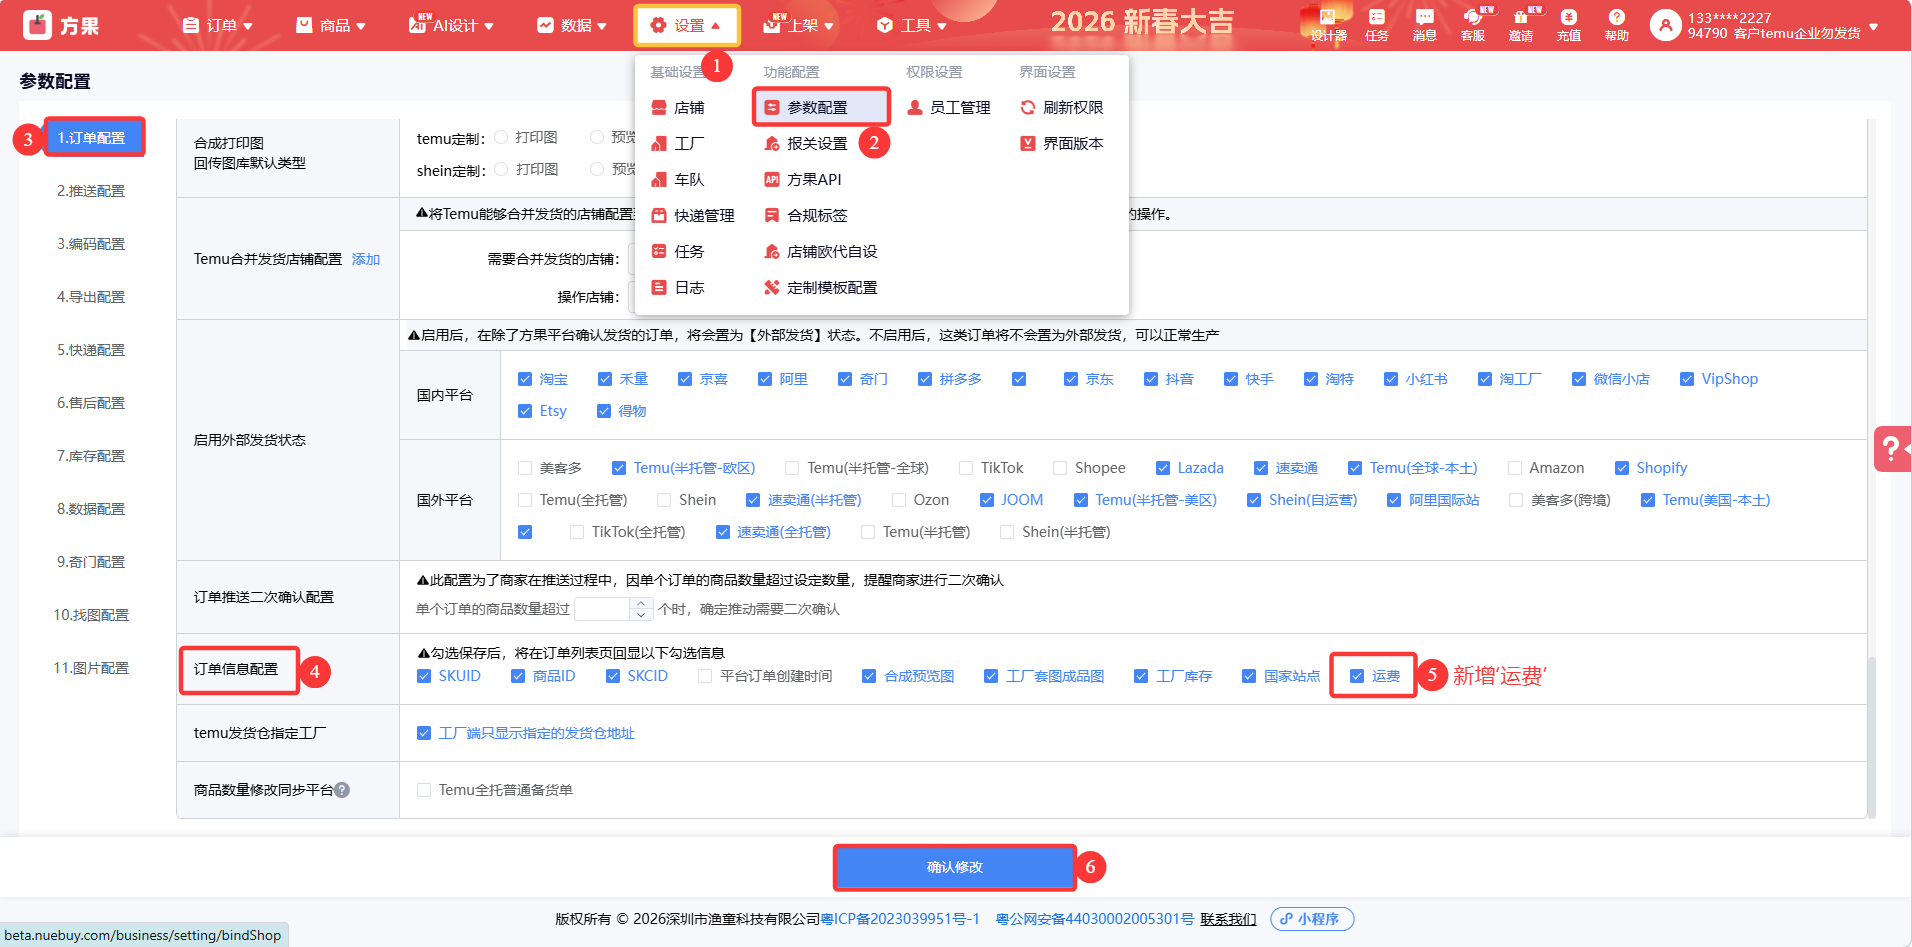Open 快递管理 from the settings menu
1912x947 pixels.
click(693, 216)
